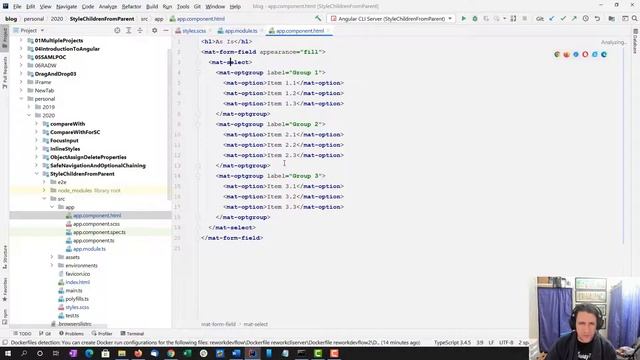Click the locate-file target icon in Project panel
This screenshot has width=640, height=360.
coord(117,31)
